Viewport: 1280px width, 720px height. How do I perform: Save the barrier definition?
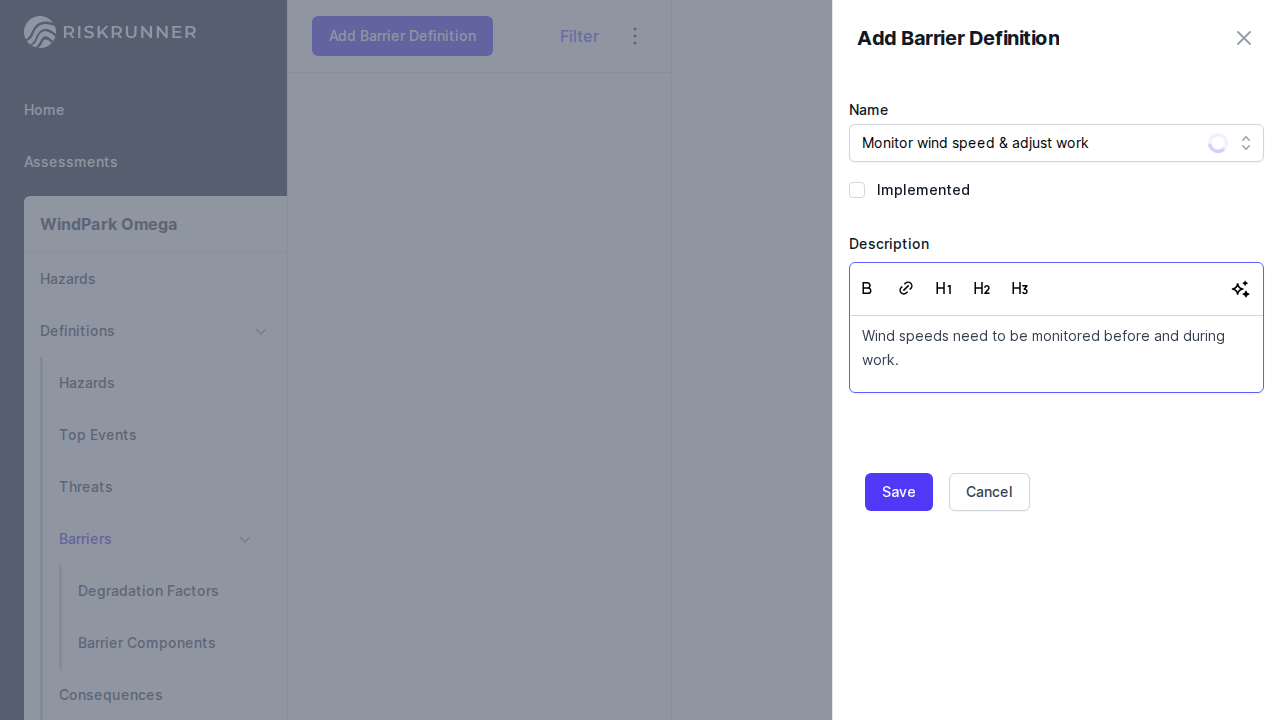coord(898,492)
